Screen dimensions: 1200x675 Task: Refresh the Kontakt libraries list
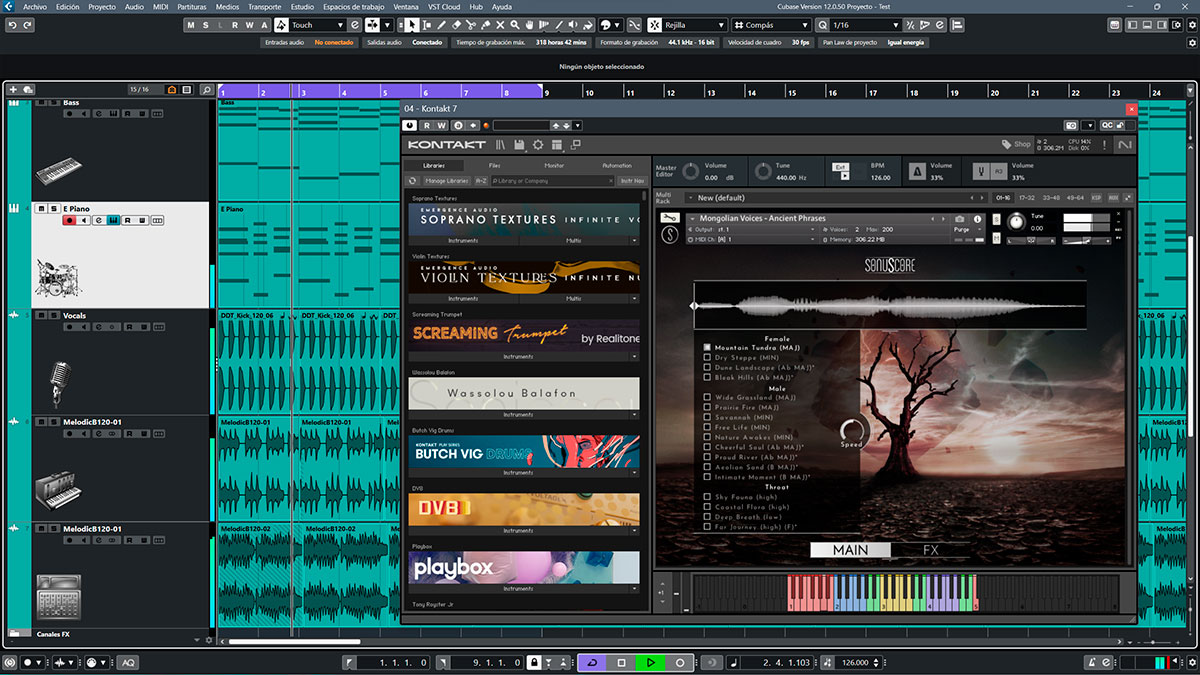(x=412, y=181)
